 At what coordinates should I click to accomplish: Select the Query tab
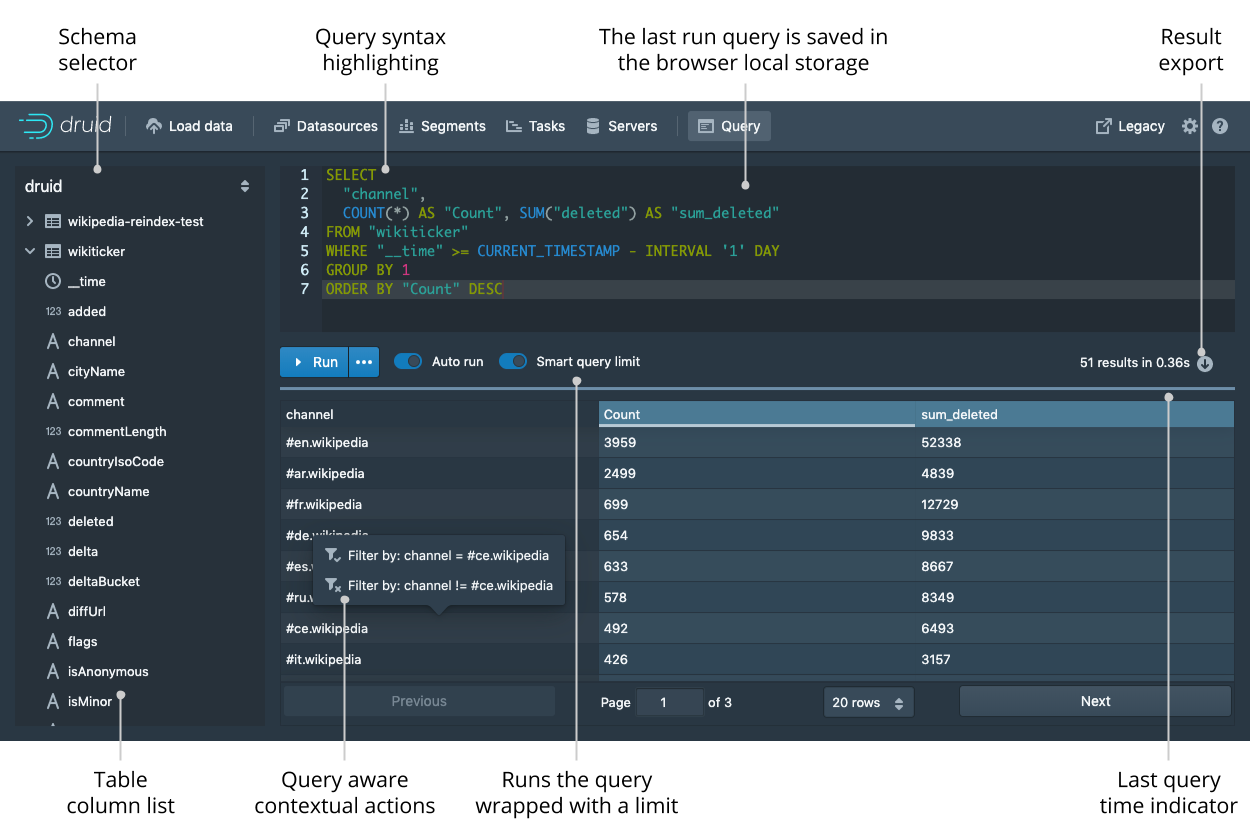click(x=729, y=126)
